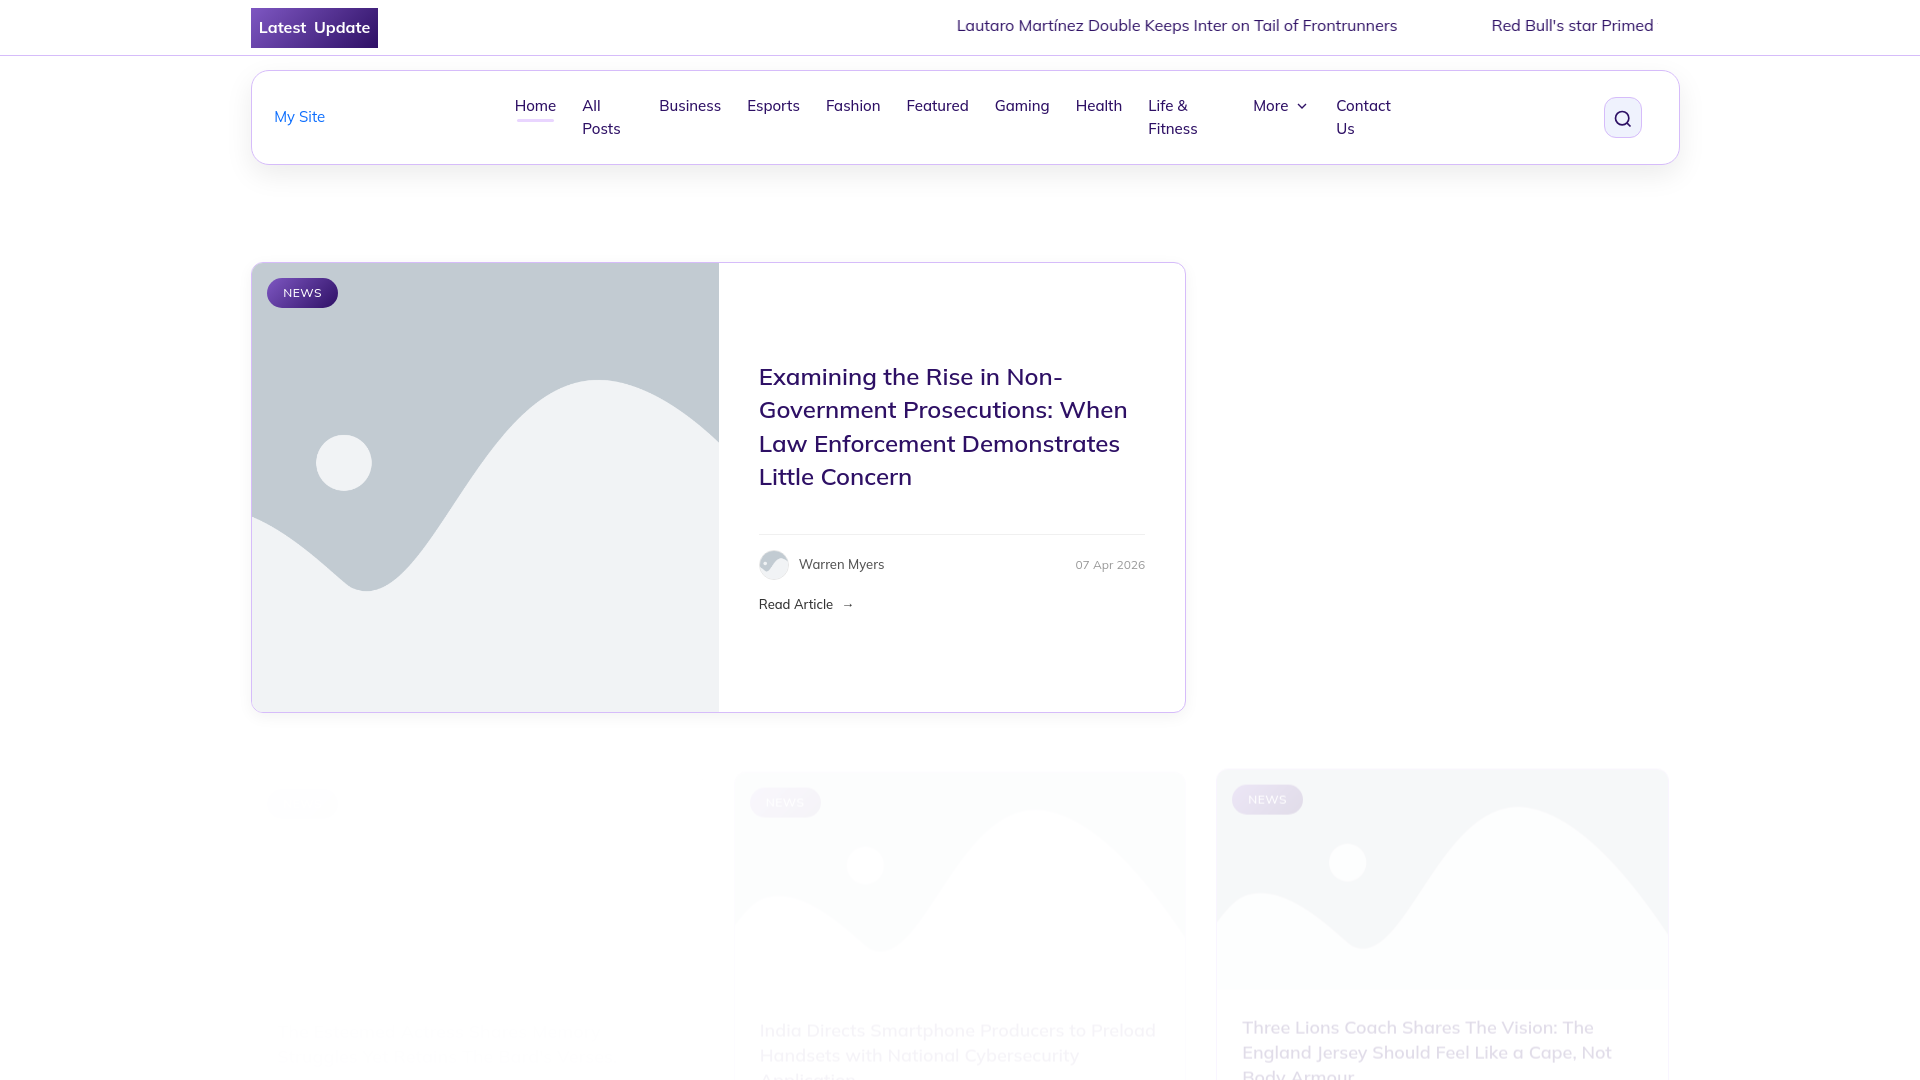Viewport: 1920px width, 1080px height.
Task: Open Contact Us page link
Action: point(1363,117)
